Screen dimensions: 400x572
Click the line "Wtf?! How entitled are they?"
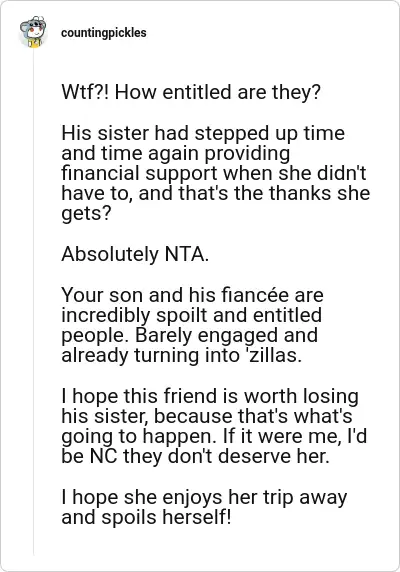[191, 92]
